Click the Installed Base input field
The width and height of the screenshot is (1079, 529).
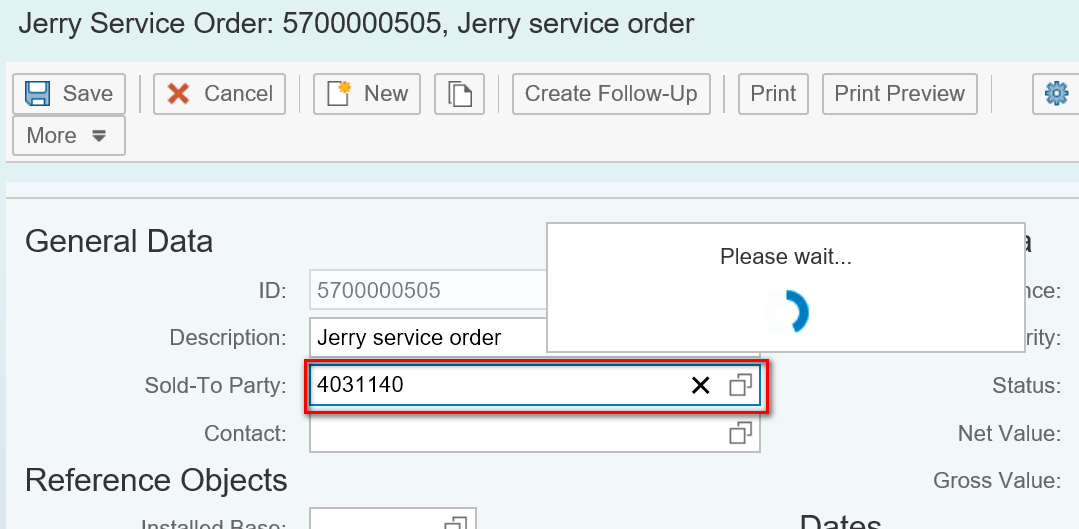[377, 520]
